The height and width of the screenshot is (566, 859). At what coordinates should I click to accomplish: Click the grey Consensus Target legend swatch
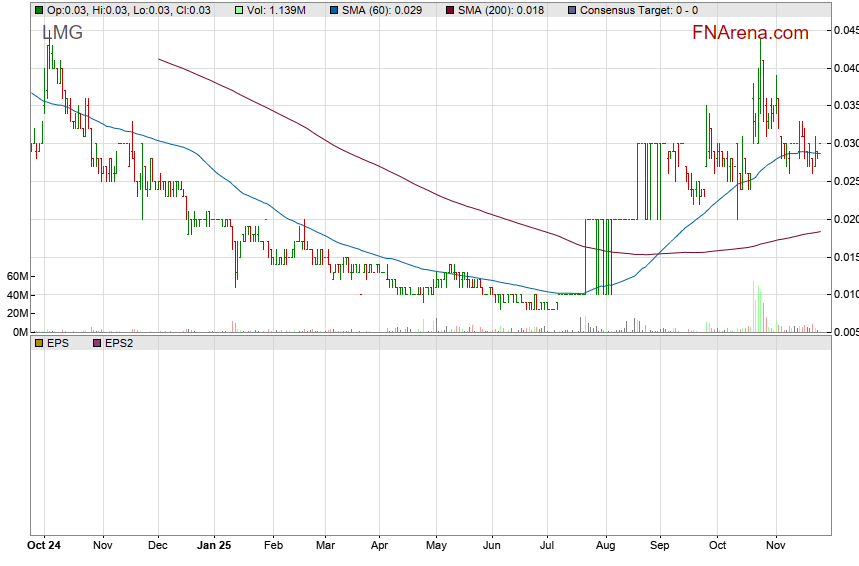click(571, 10)
